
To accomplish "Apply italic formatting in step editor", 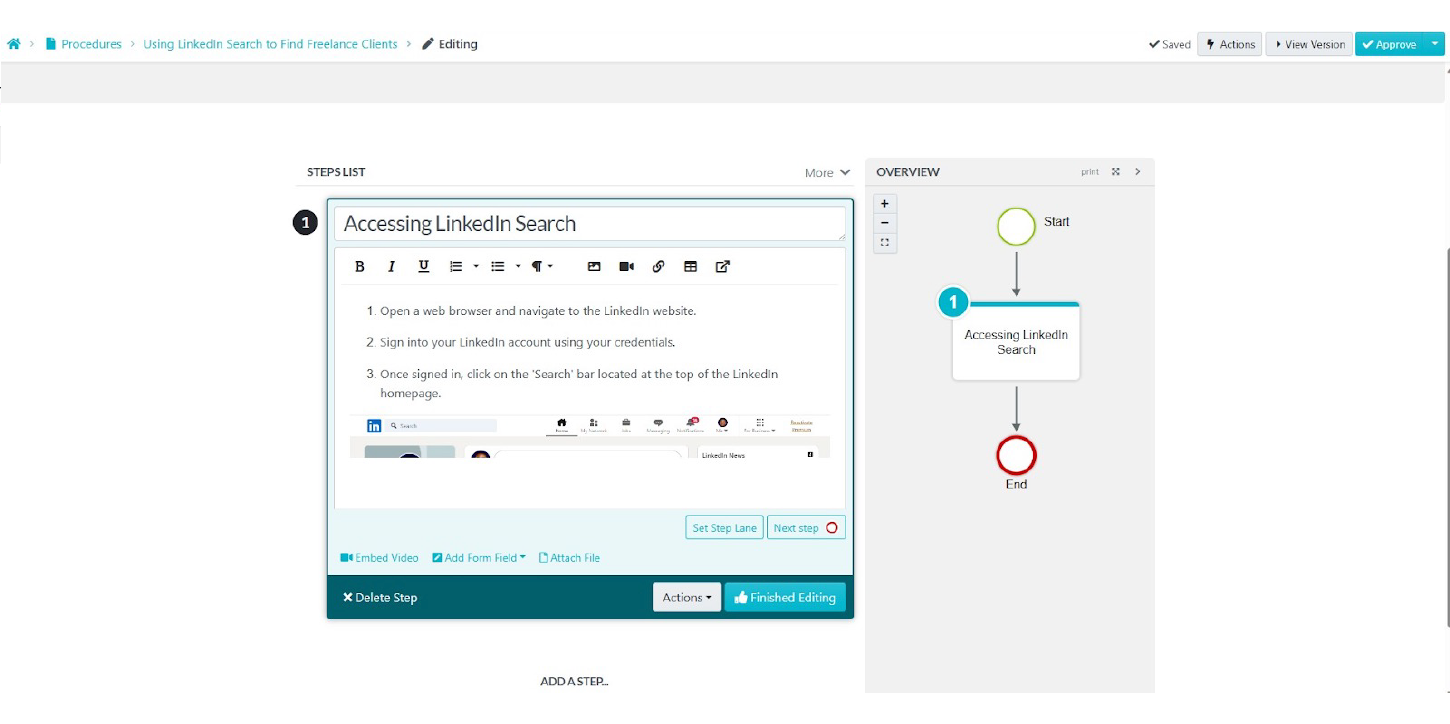I will (392, 267).
